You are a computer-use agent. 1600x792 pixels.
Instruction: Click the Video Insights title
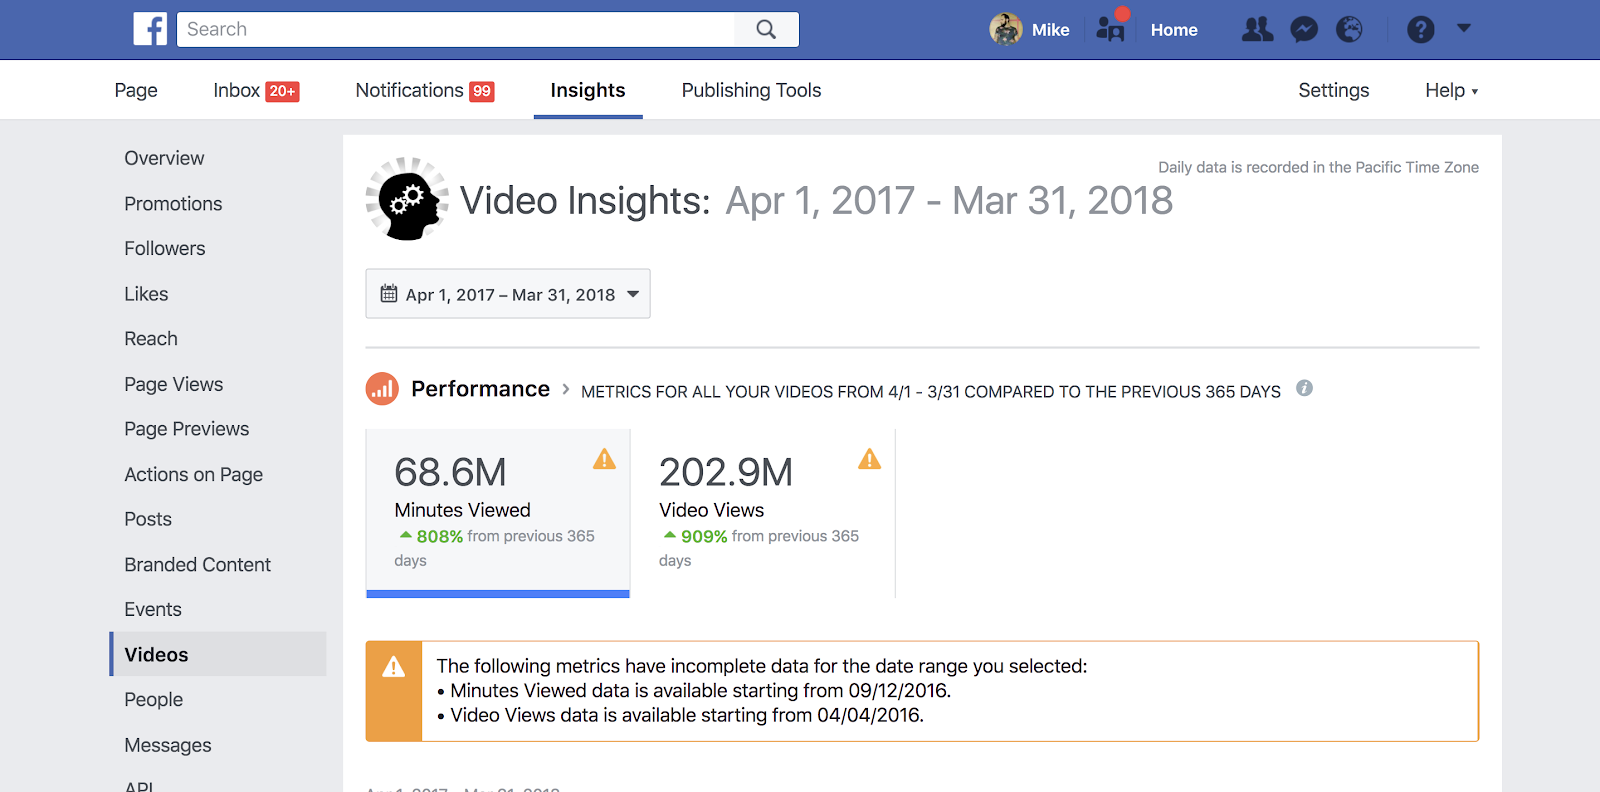585,200
